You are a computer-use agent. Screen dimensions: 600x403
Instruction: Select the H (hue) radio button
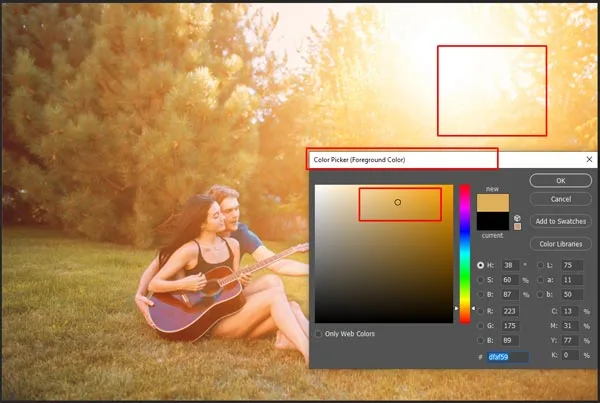pos(481,265)
